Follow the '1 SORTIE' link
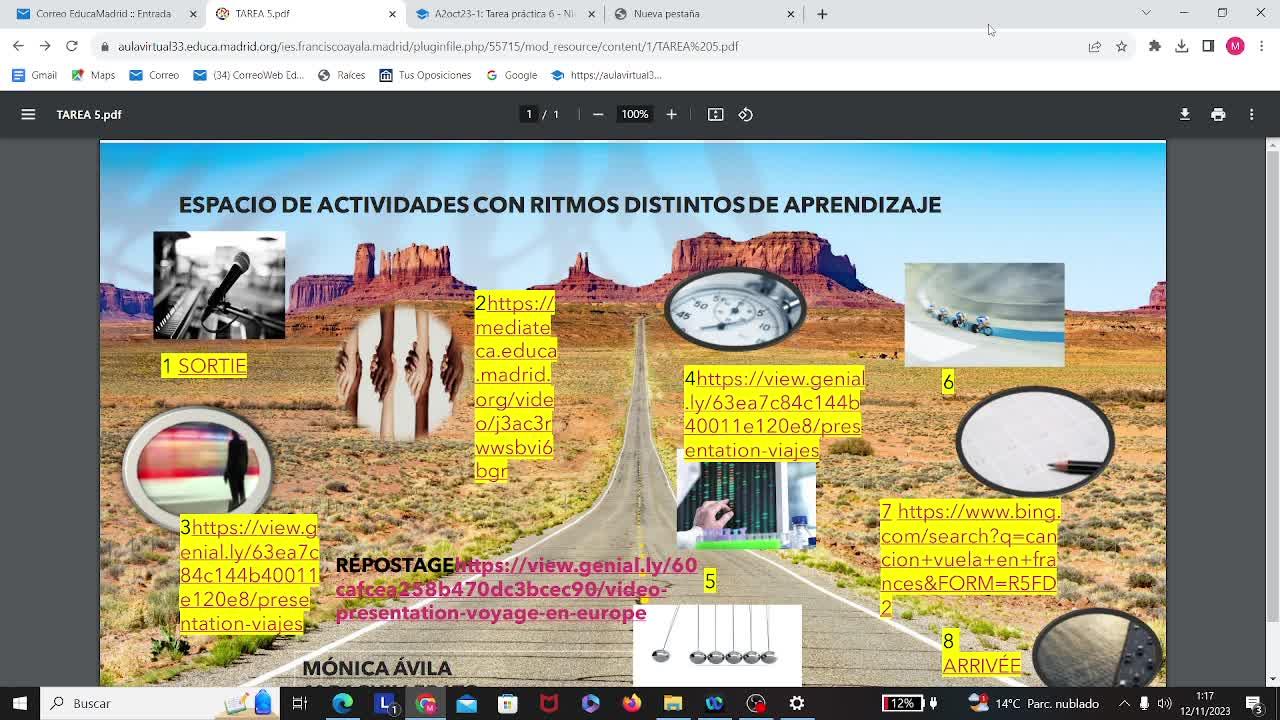1280x720 pixels. pyautogui.click(x=212, y=366)
